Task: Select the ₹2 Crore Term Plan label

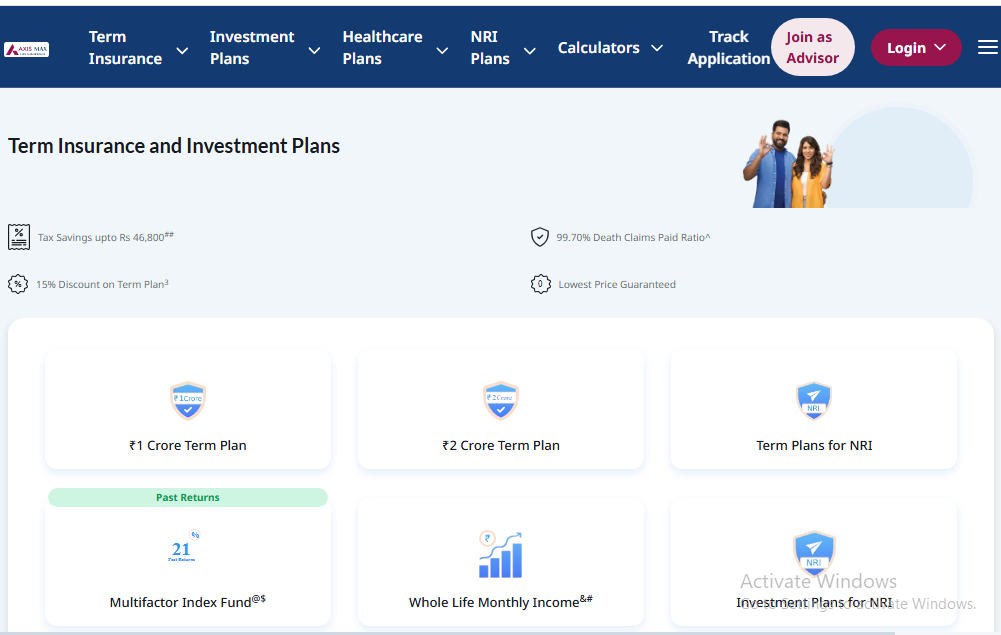Action: (500, 445)
